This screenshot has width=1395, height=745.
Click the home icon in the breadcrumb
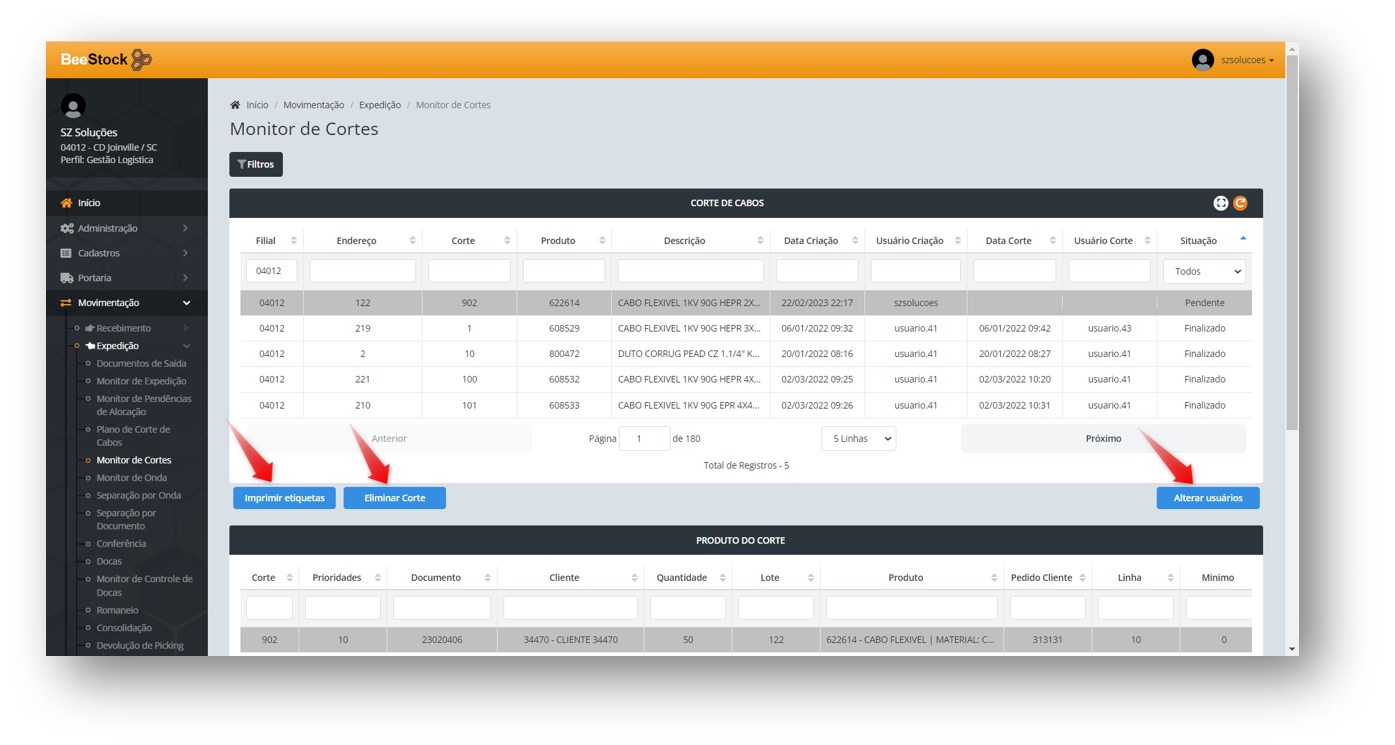coord(235,105)
